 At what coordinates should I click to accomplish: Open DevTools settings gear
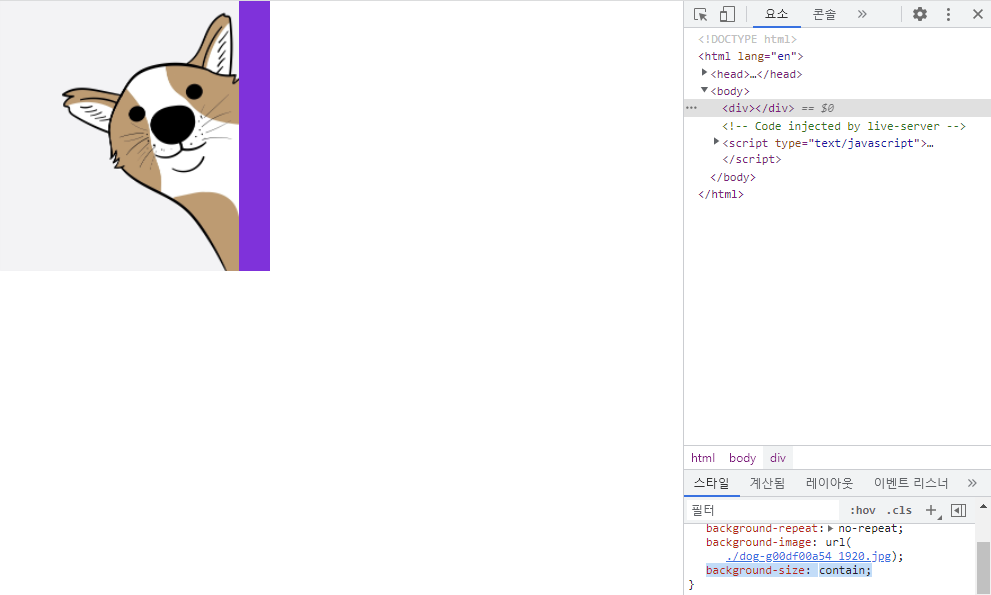pos(920,14)
